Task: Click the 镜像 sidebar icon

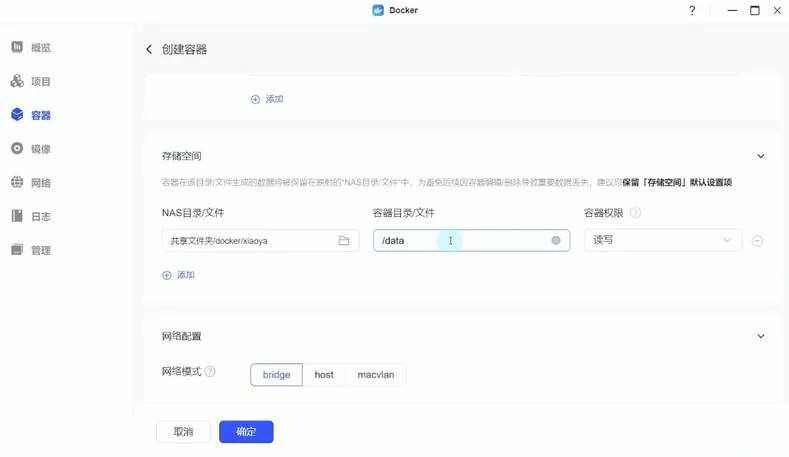Action: (x=18, y=149)
